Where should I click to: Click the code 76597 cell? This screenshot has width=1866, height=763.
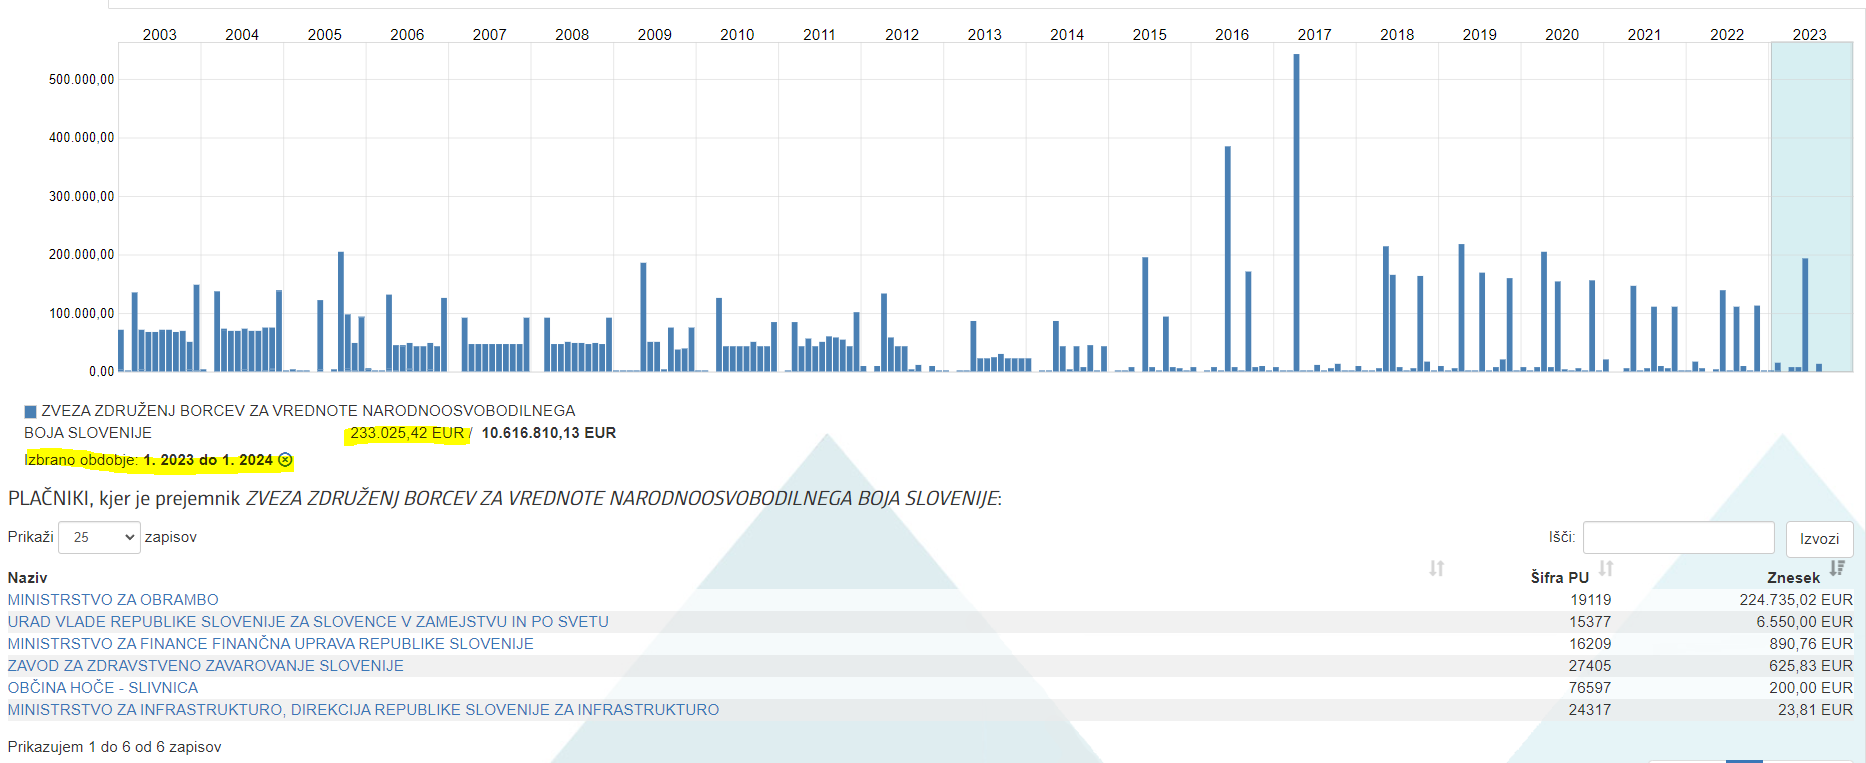point(1590,688)
